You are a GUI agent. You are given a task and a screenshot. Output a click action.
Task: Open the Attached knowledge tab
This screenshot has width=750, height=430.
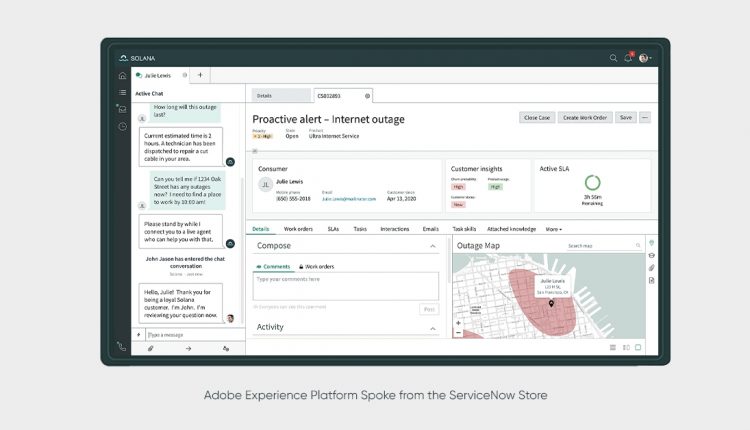(x=511, y=229)
